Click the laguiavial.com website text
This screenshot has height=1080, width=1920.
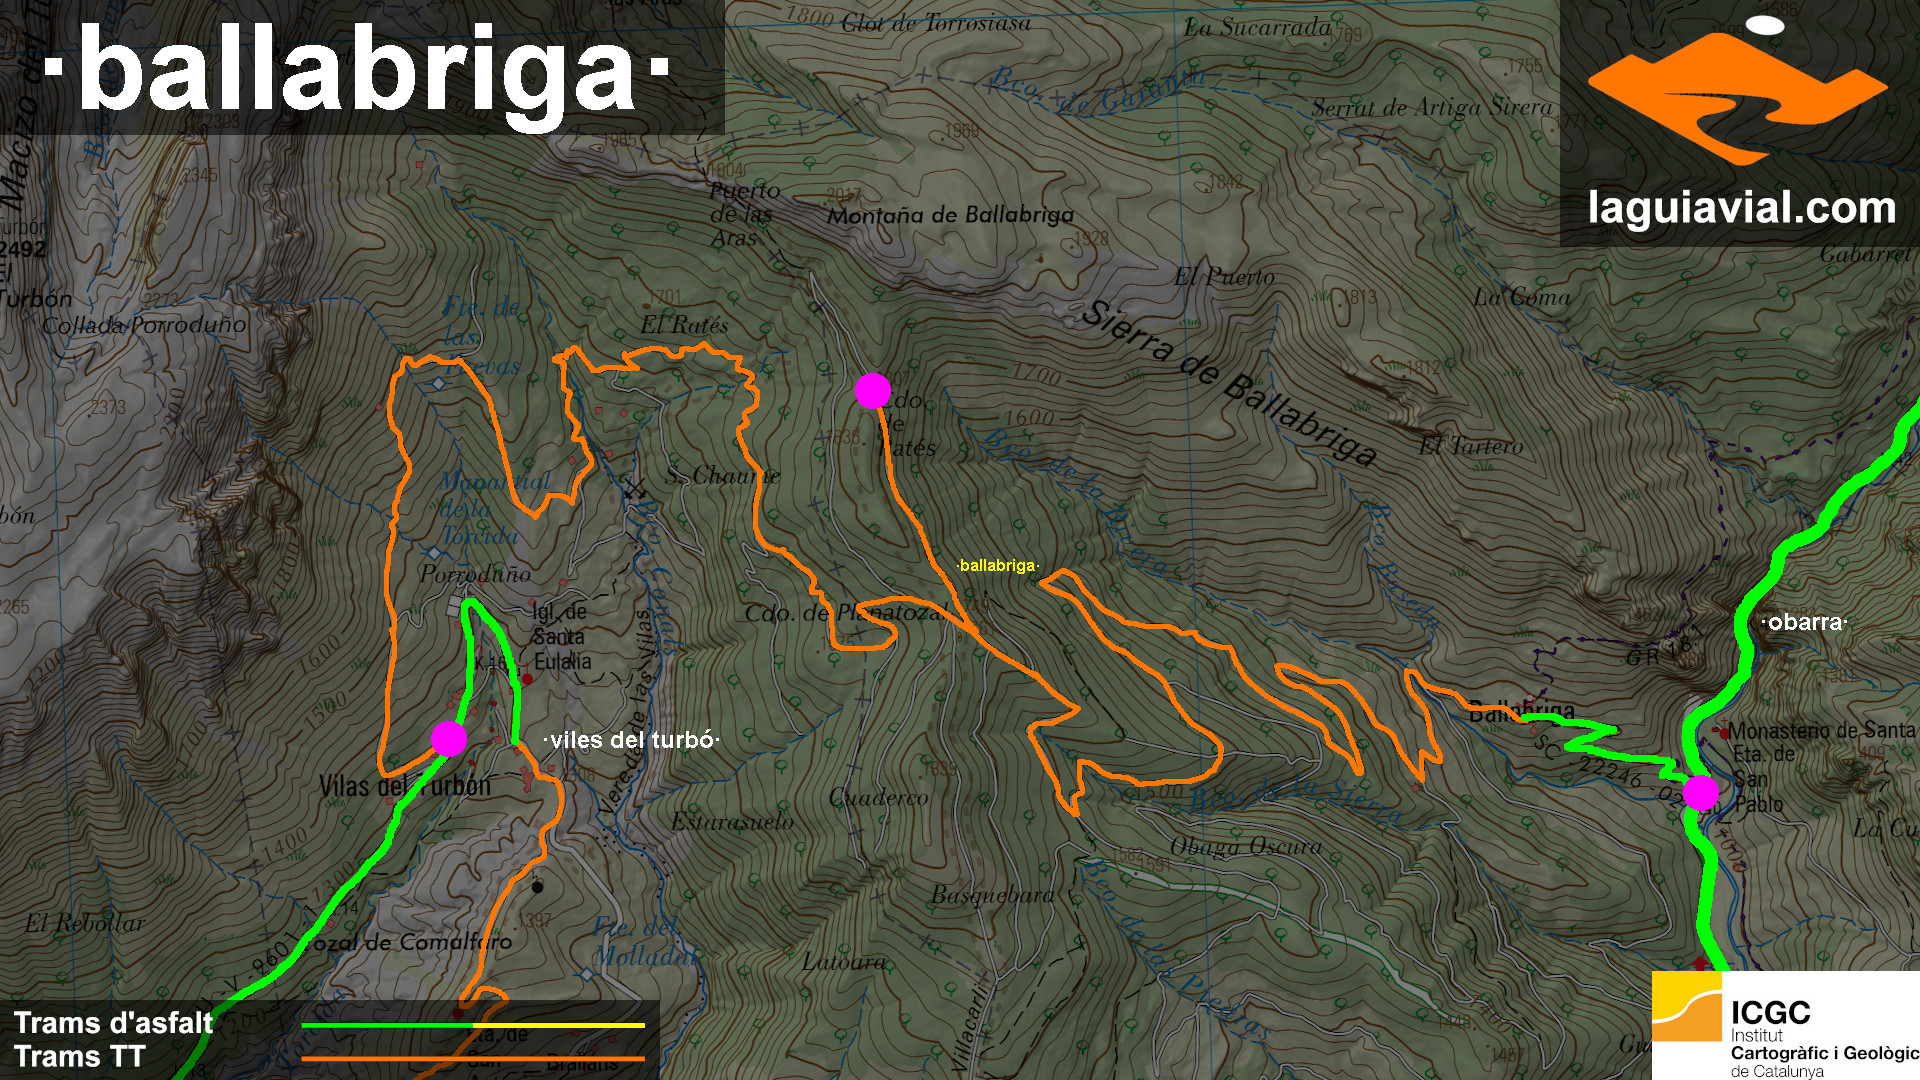(1741, 208)
